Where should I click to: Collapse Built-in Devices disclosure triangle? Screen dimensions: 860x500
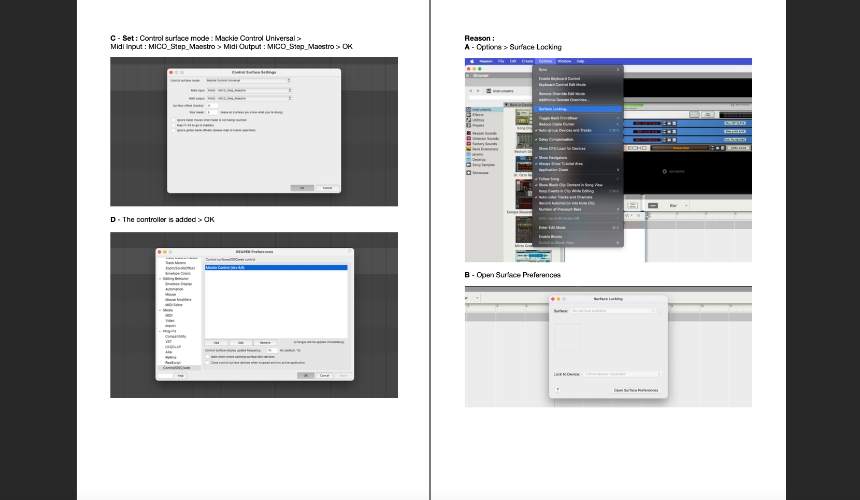(507, 105)
